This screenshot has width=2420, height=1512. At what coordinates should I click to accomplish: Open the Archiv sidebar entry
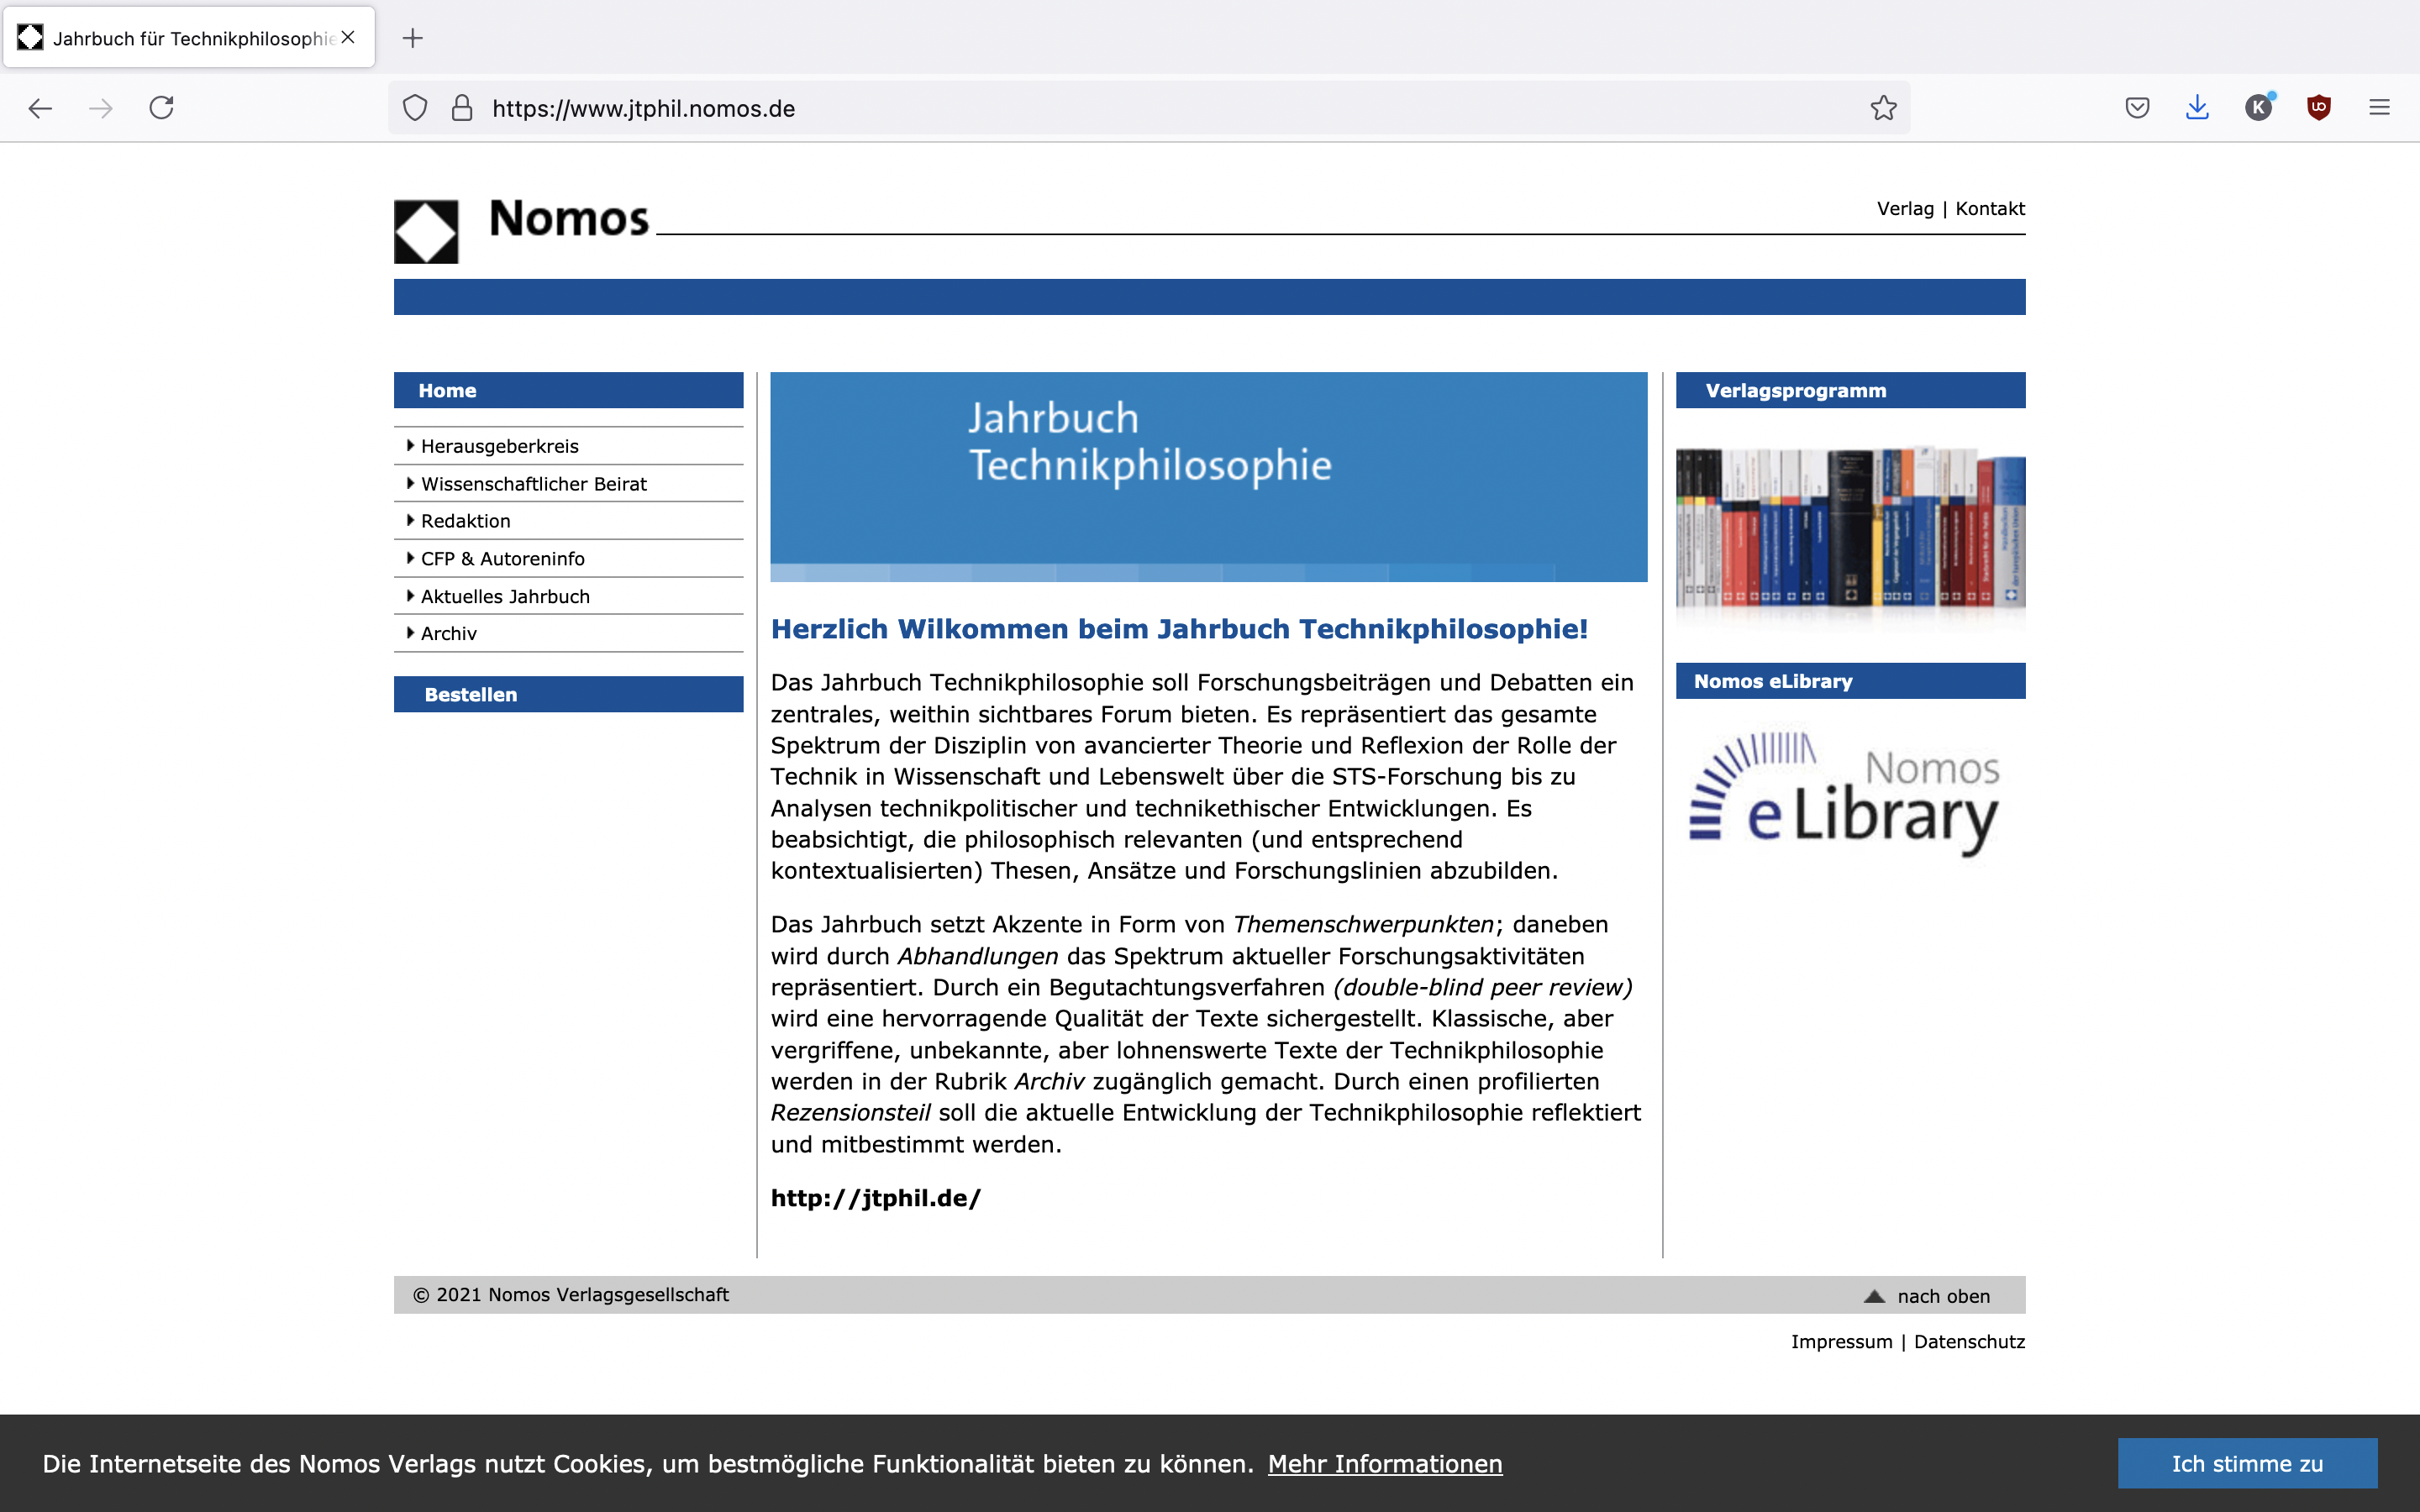(448, 634)
